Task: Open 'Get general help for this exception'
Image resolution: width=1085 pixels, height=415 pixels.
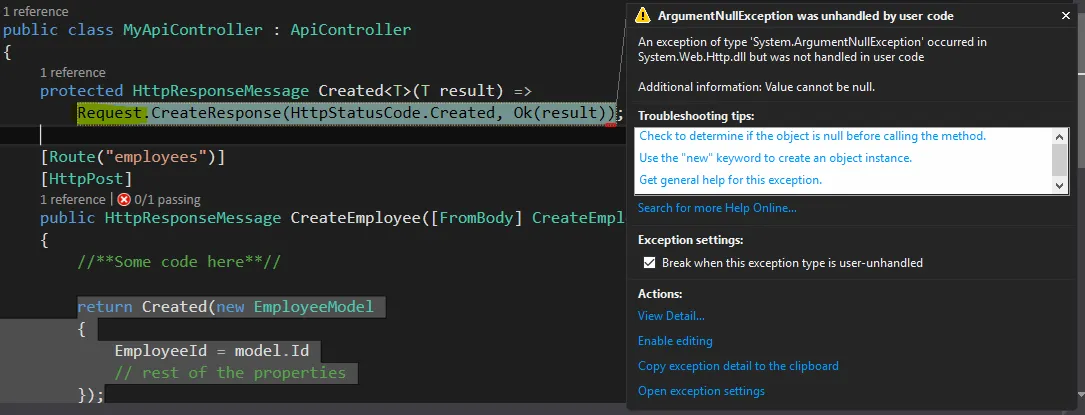Action: point(730,180)
